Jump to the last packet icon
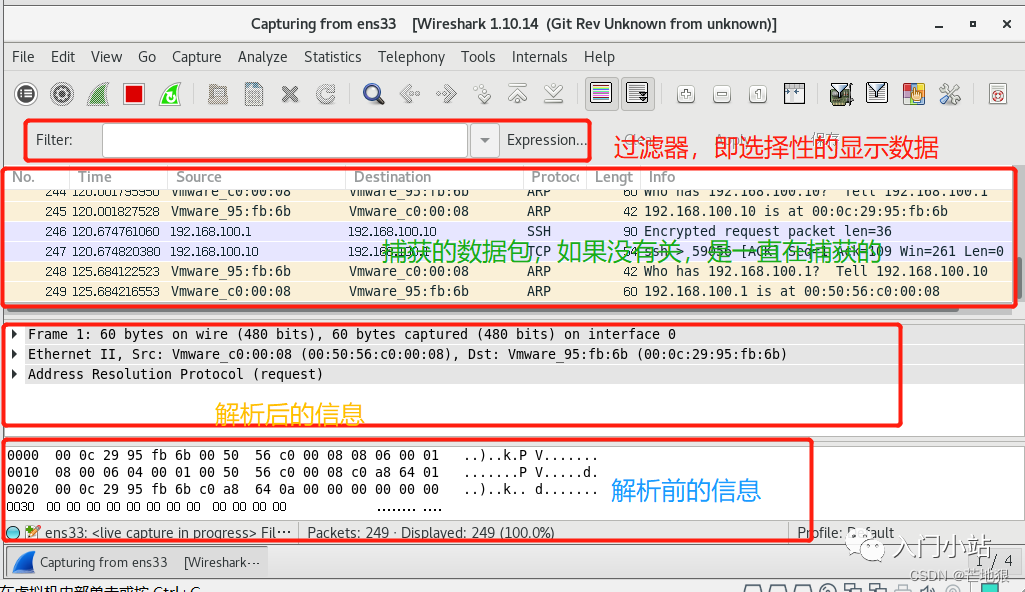The image size is (1025, 592). click(554, 95)
